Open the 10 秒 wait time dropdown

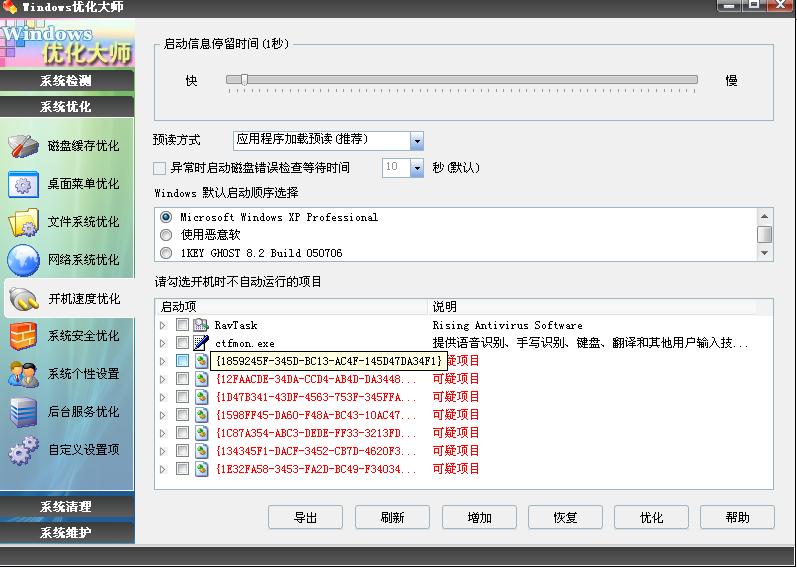click(x=416, y=168)
